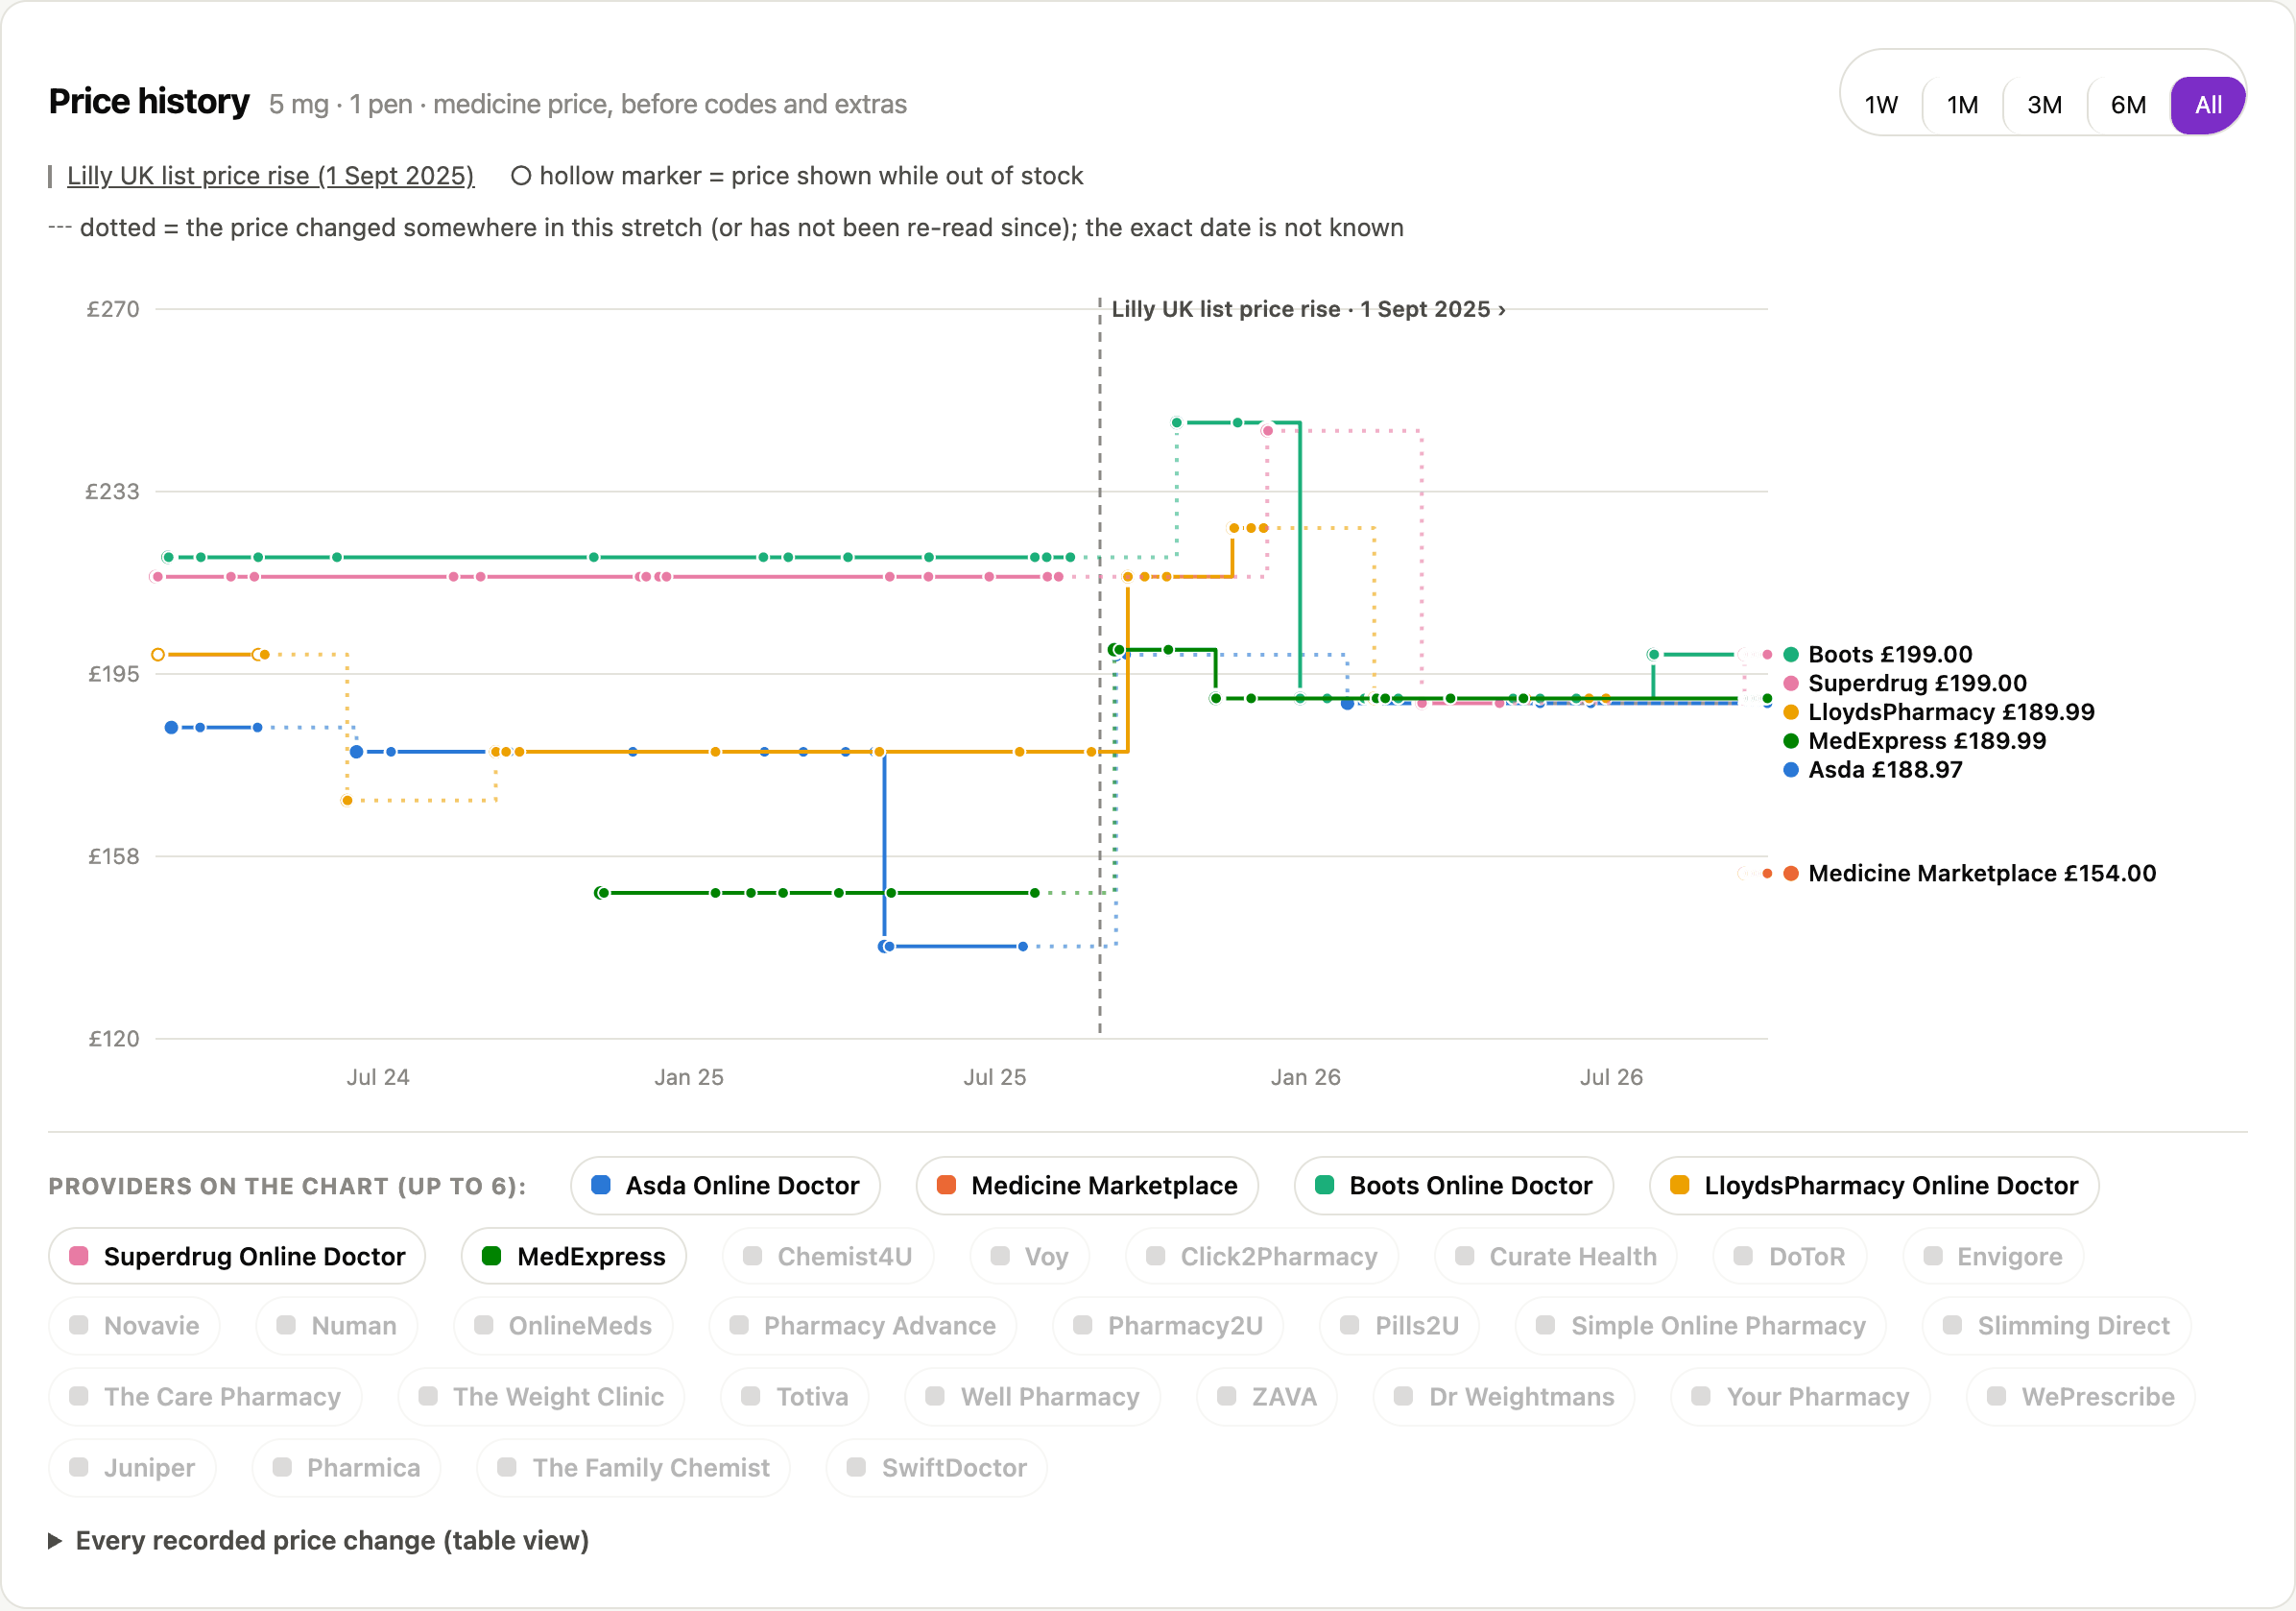
Task: Add Curate Health to the chart
Action: point(1556,1256)
